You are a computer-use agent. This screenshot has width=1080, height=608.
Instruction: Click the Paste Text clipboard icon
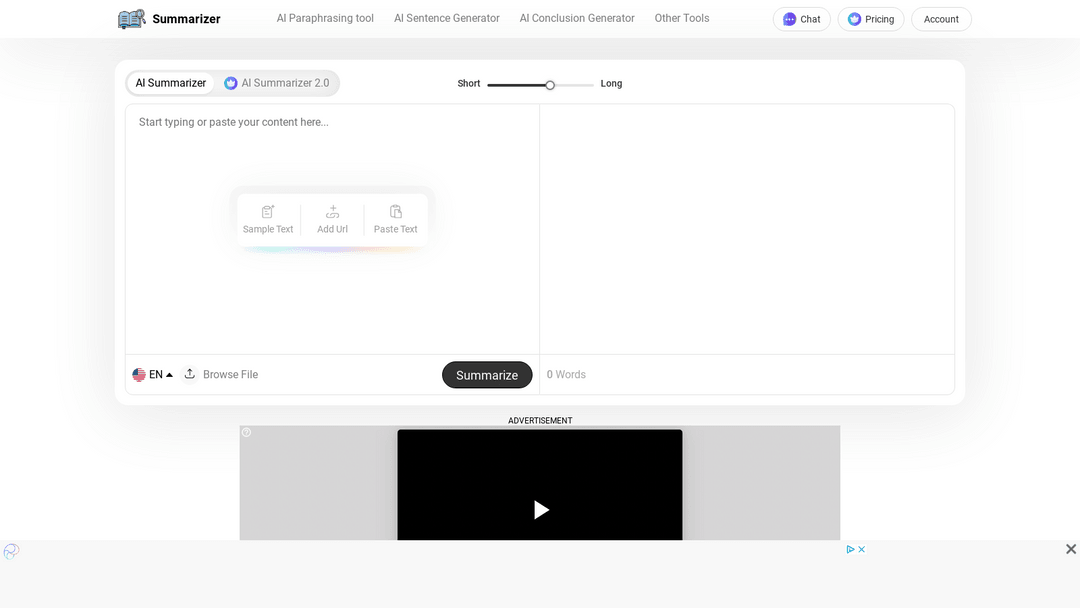point(396,212)
